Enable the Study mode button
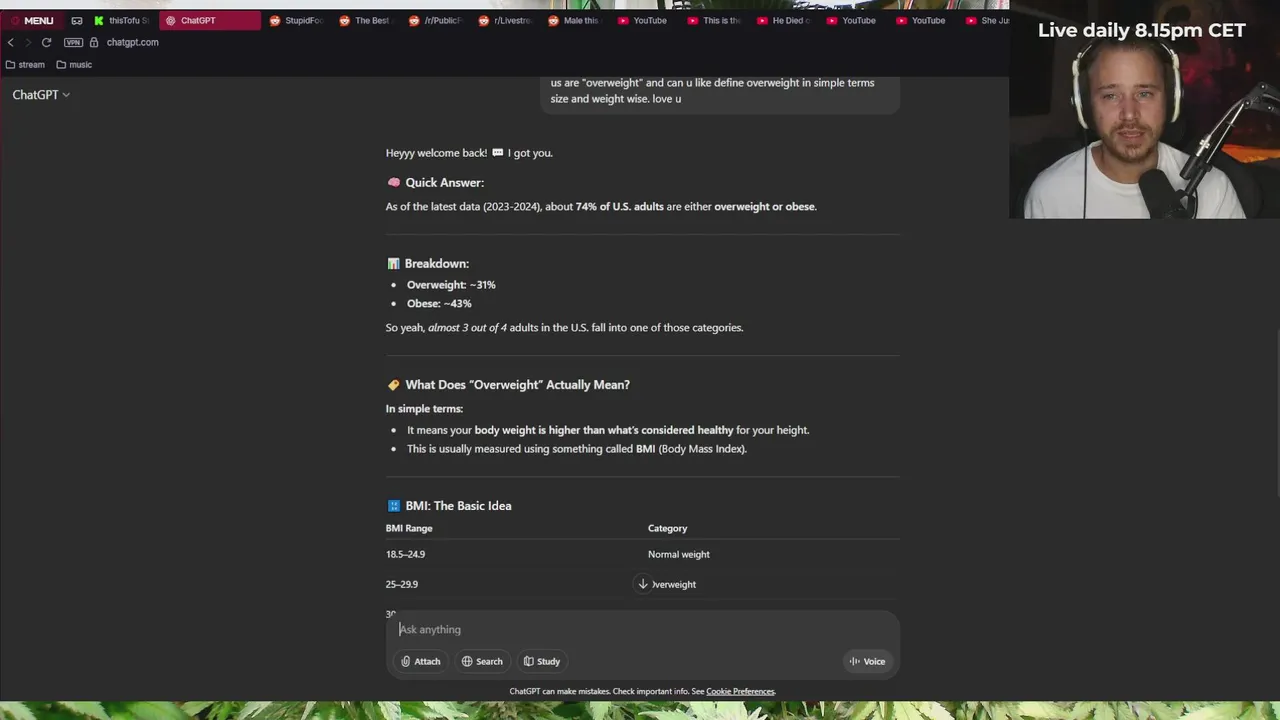The image size is (1280, 720). pyautogui.click(x=542, y=661)
